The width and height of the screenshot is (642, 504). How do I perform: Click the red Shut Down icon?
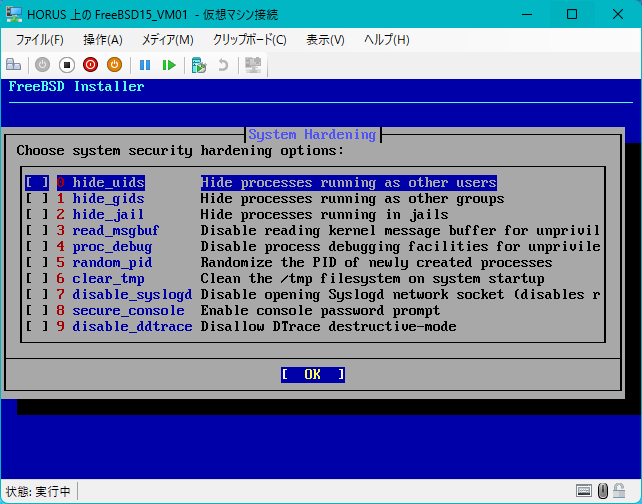click(90, 65)
